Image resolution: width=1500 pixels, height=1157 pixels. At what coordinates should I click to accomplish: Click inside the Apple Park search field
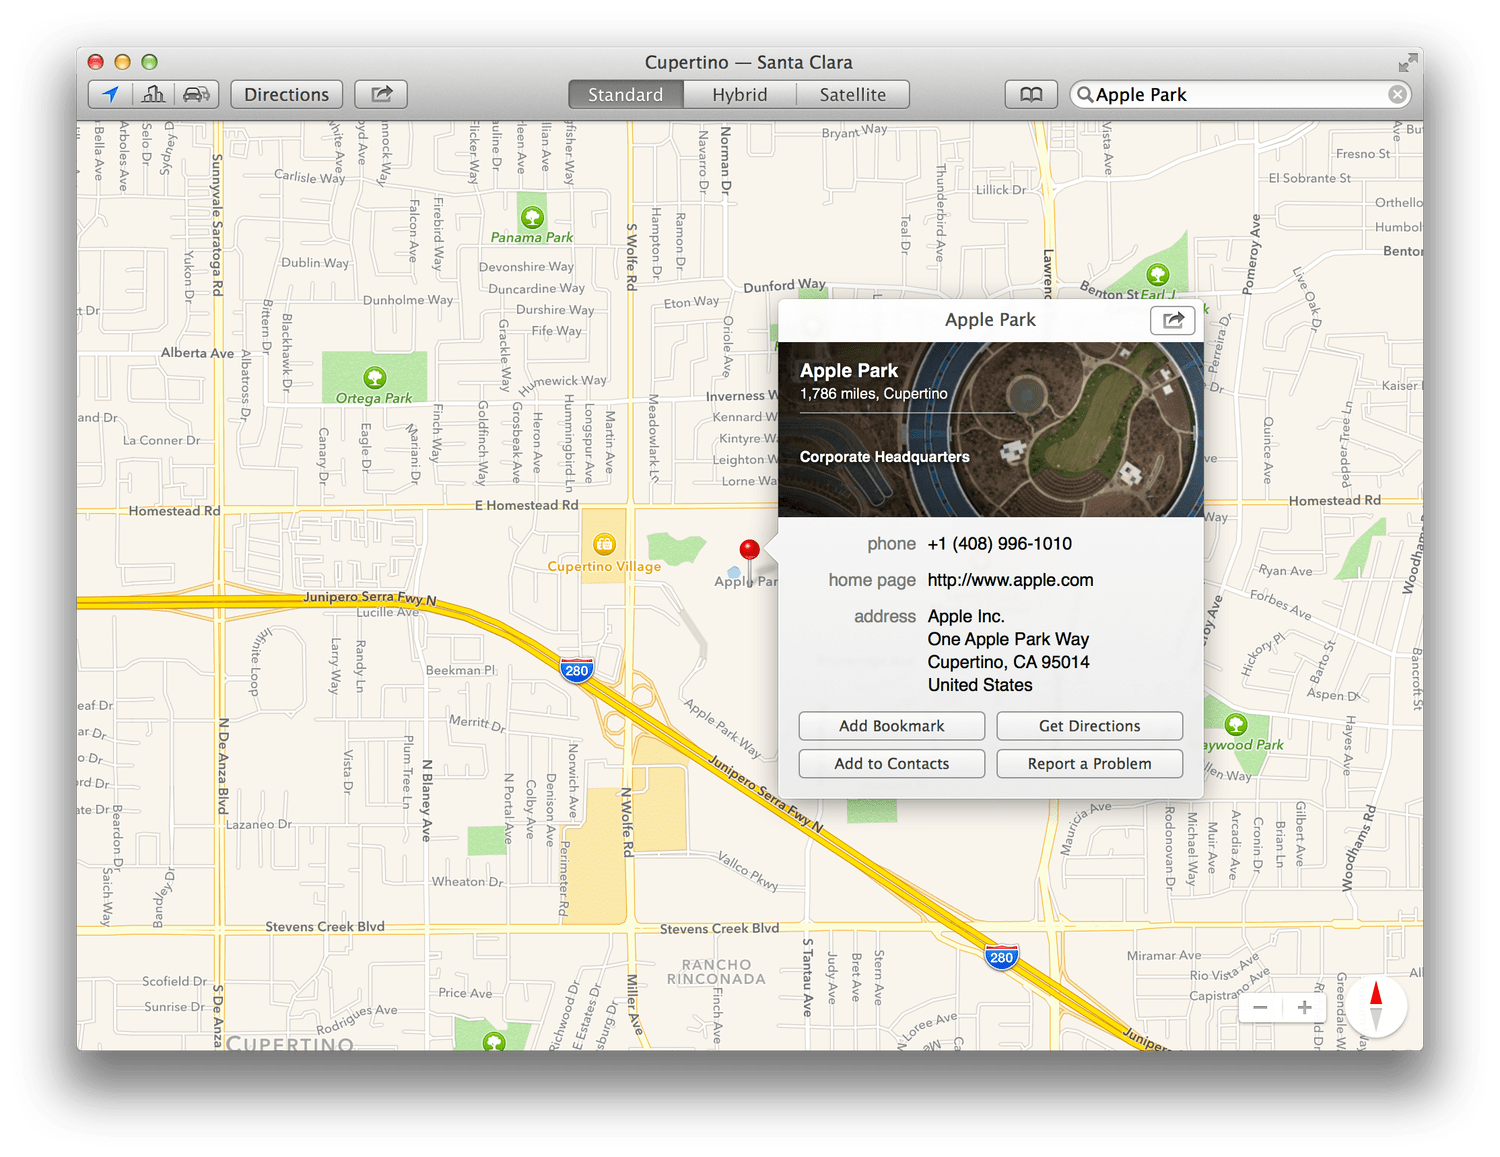pyautogui.click(x=1240, y=94)
